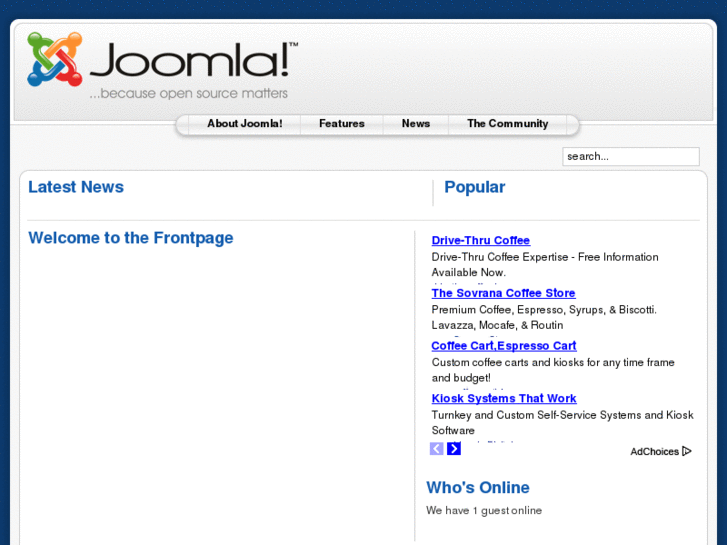Open the Drive-Thru Coffee ad link
The image size is (727, 545).
pyautogui.click(x=481, y=240)
